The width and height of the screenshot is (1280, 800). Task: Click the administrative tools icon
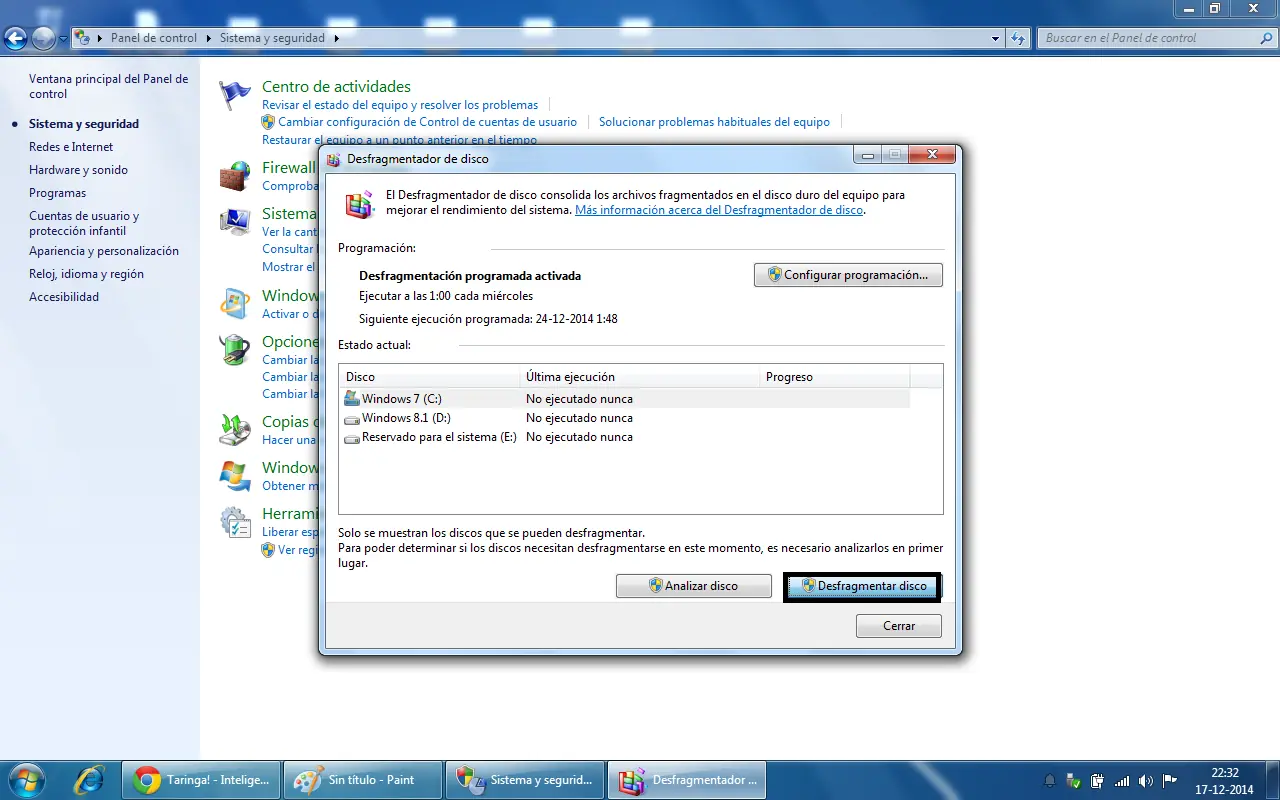point(235,521)
